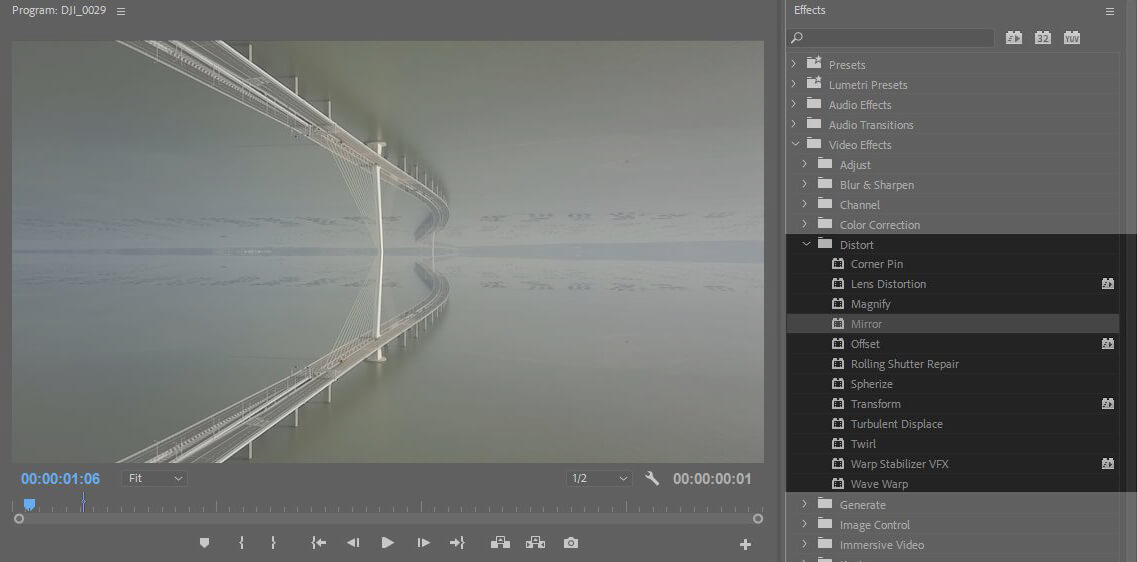Click the Mark Out button
The width and height of the screenshot is (1137, 562).
coord(273,542)
